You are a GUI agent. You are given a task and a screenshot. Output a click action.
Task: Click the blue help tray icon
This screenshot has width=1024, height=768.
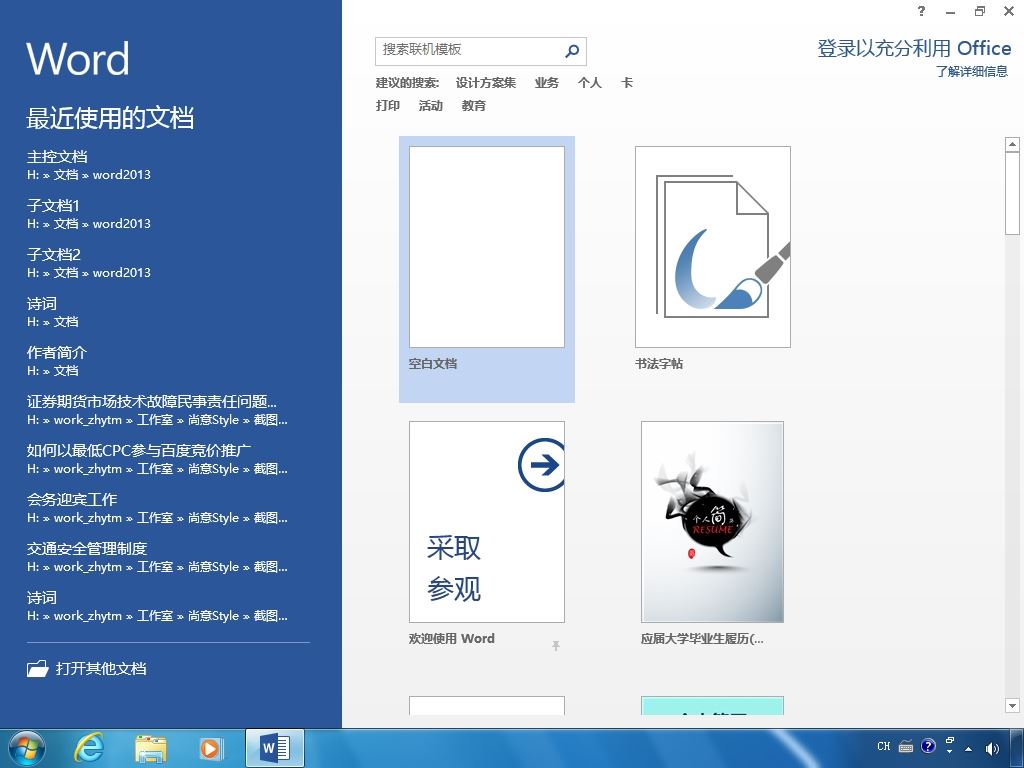point(928,746)
